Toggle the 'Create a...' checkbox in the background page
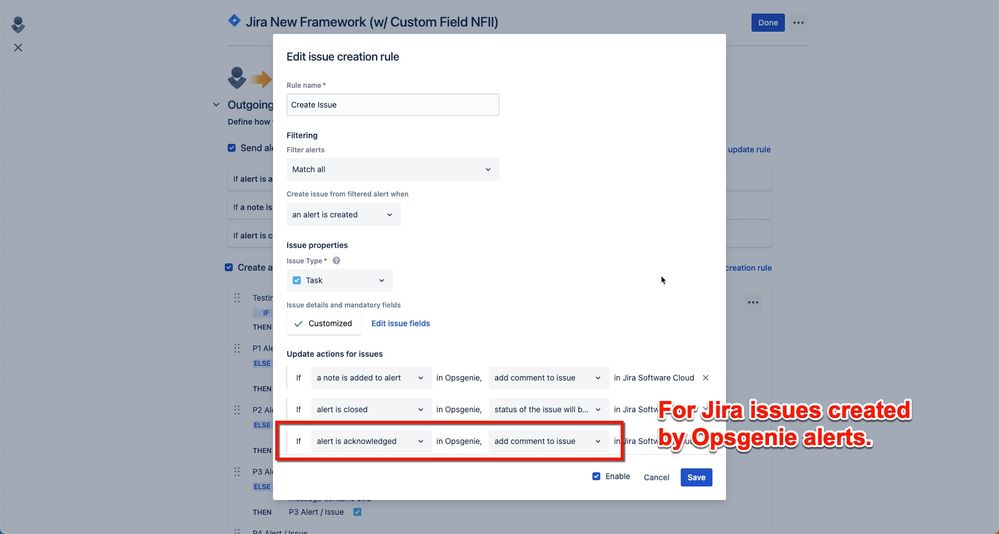 (229, 268)
